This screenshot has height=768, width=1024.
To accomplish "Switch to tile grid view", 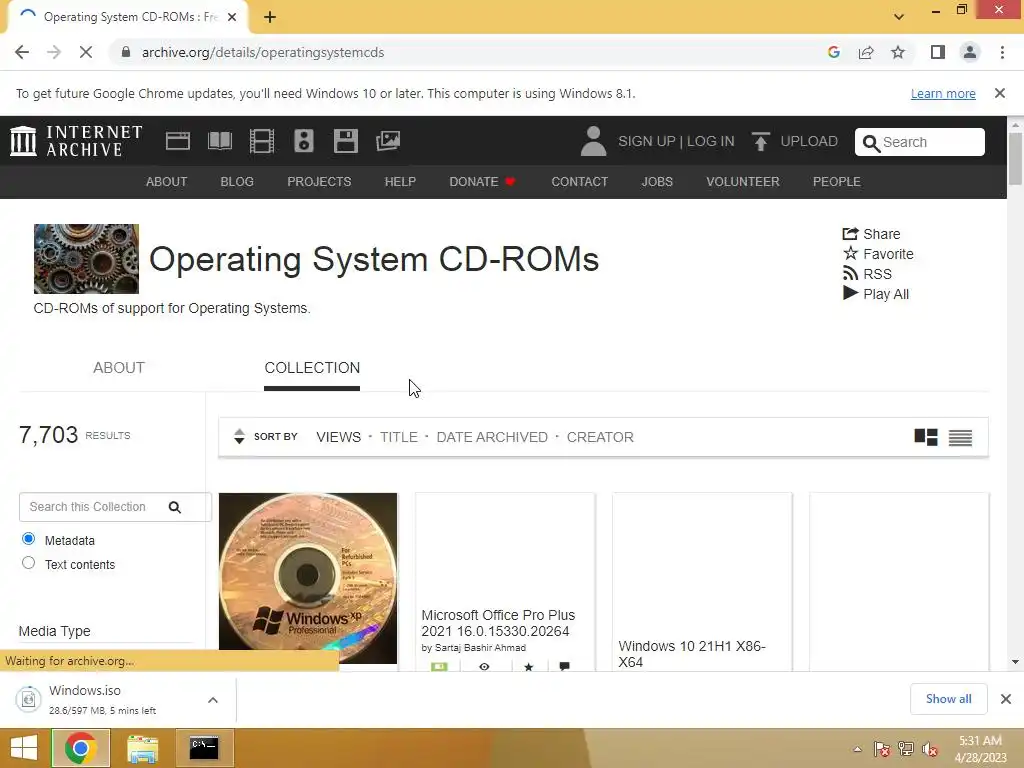I will pos(925,437).
